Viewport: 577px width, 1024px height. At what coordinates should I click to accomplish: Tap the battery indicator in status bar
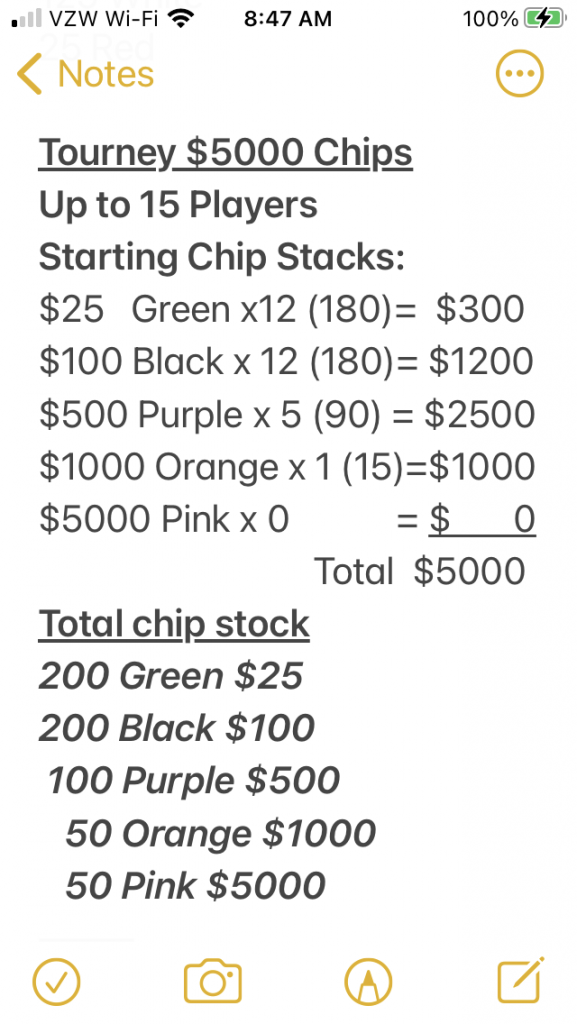[x=547, y=19]
